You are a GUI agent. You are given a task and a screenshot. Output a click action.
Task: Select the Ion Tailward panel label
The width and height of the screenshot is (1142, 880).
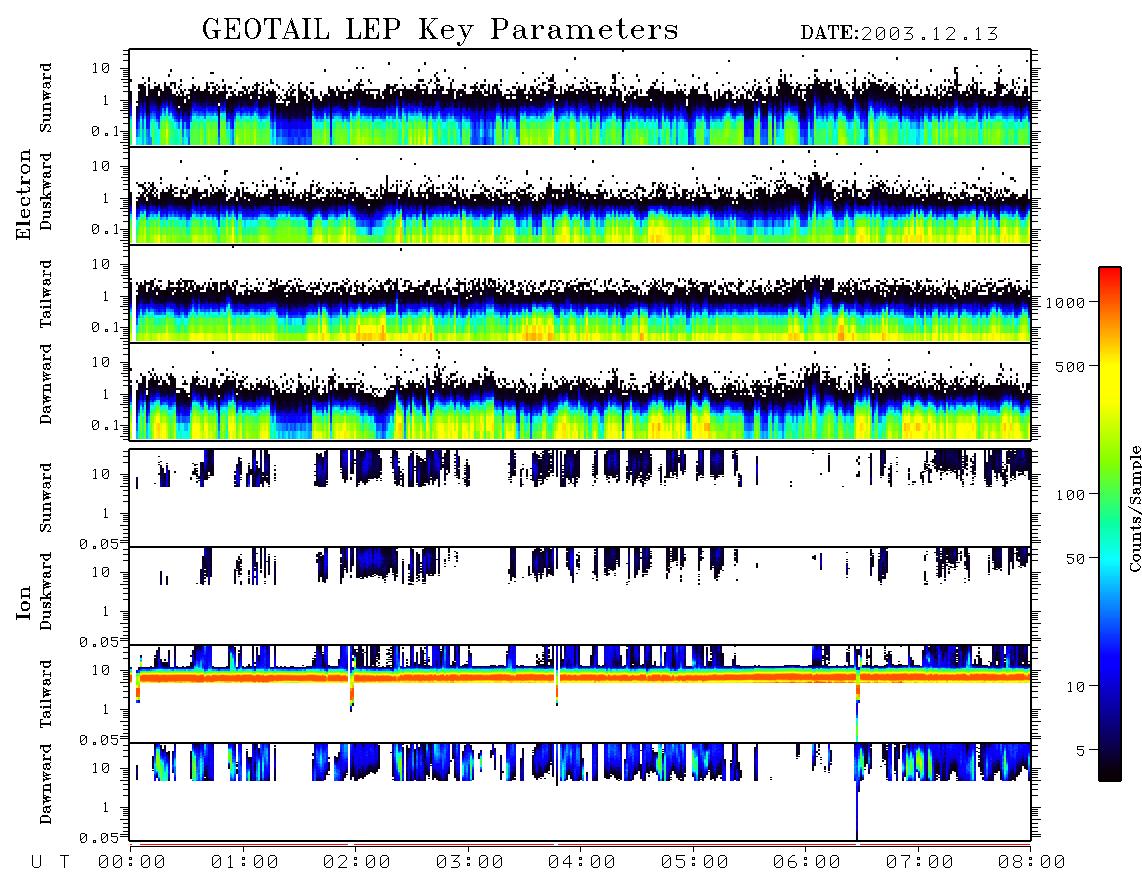(46, 694)
